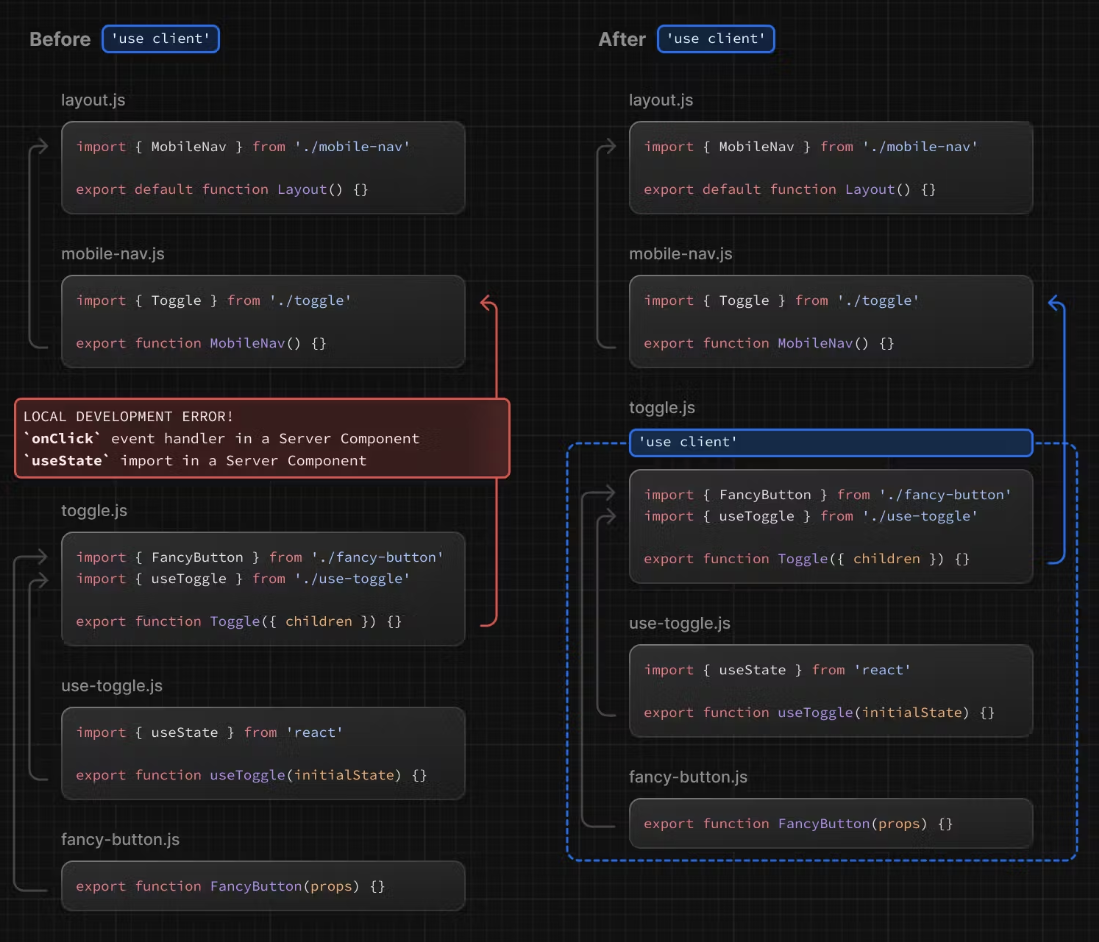1099x942 pixels.
Task: Click the After heading text
Action: click(622, 39)
